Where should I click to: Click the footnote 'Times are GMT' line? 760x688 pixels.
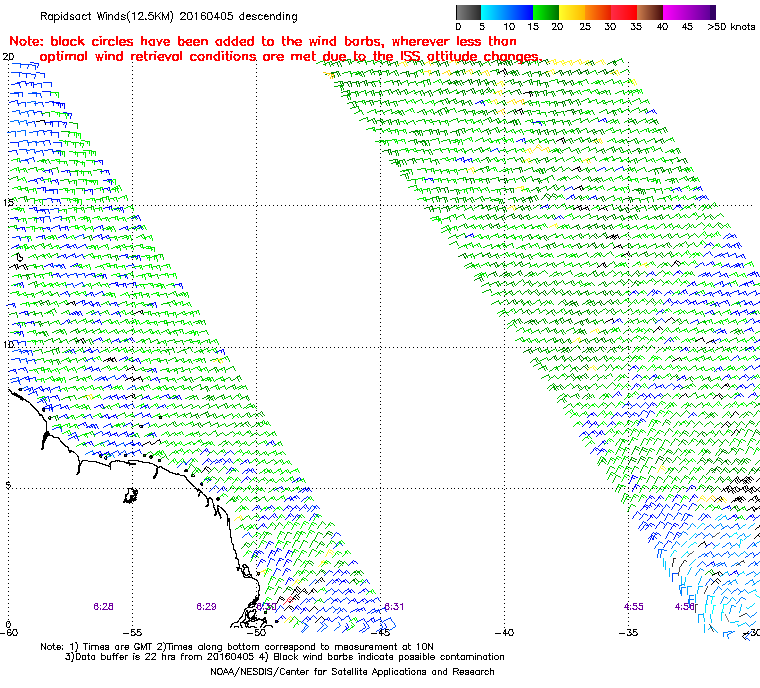click(x=237, y=647)
